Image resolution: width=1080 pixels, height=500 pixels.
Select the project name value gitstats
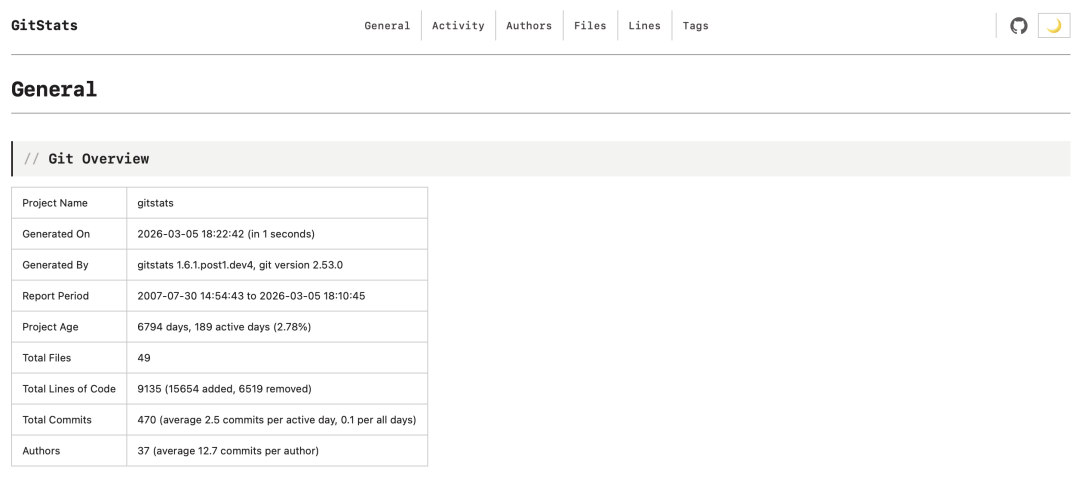pyautogui.click(x=155, y=203)
